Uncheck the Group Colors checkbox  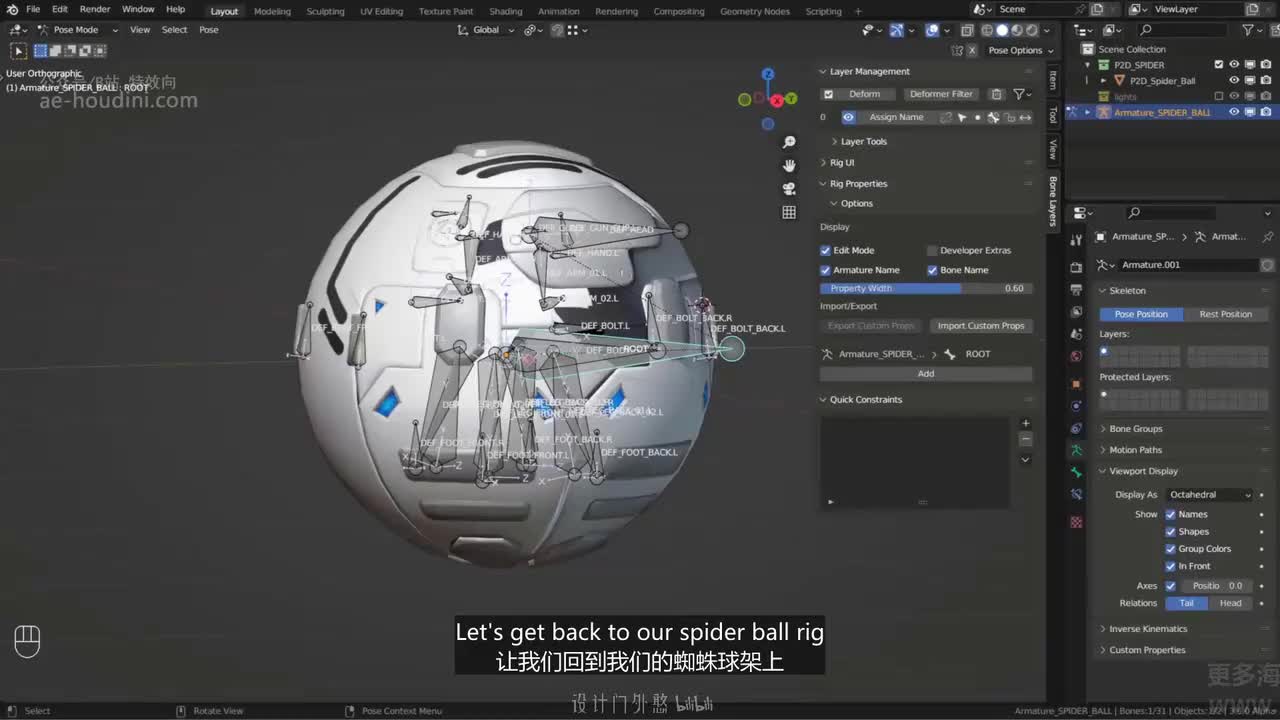tap(1170, 548)
